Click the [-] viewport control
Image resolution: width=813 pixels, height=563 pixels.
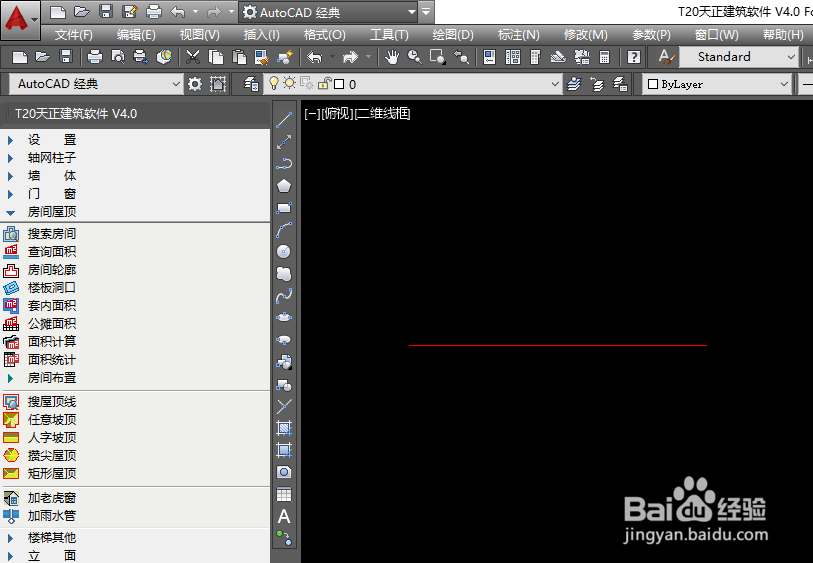[312, 114]
